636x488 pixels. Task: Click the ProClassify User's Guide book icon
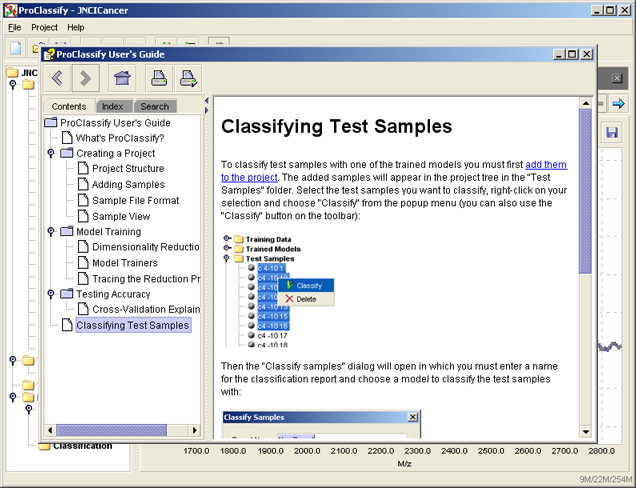pos(51,122)
